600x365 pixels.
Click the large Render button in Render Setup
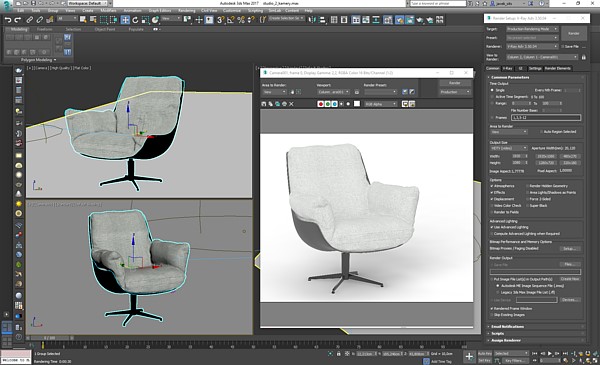click(x=574, y=33)
